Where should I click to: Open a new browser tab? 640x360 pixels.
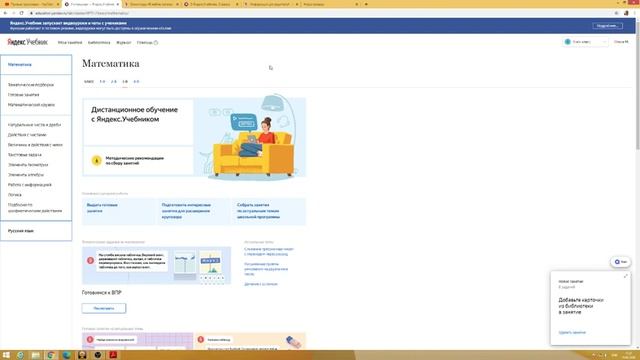tap(366, 4)
